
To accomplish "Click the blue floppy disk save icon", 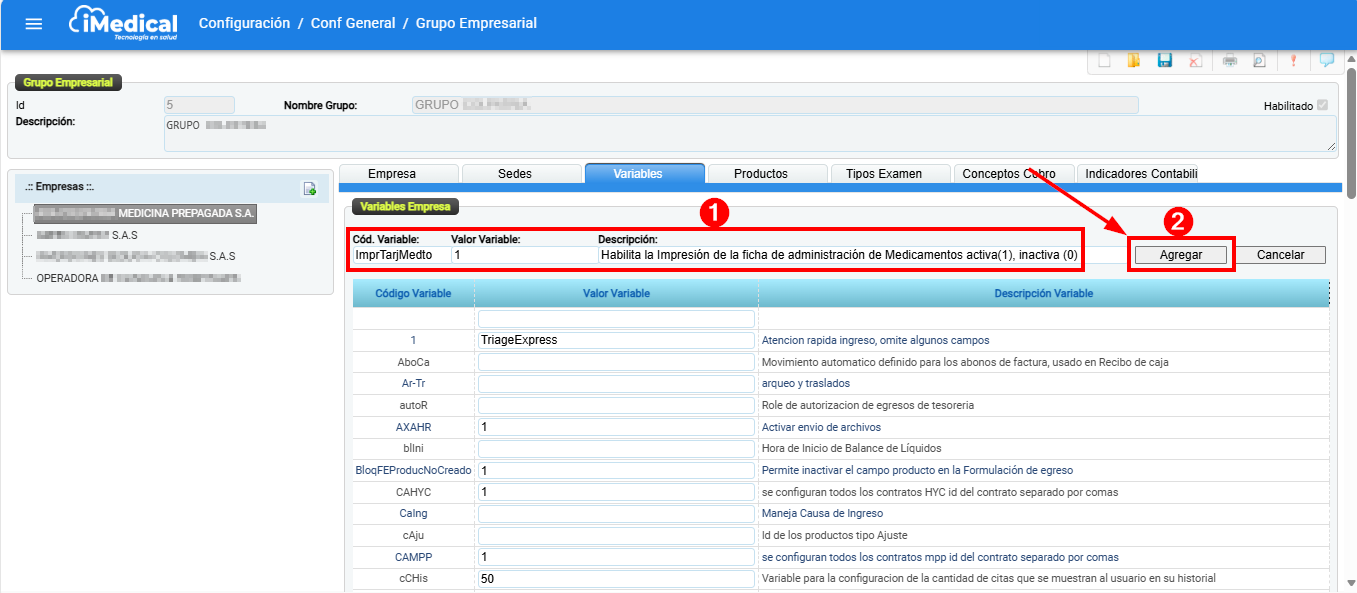I will click(1164, 60).
